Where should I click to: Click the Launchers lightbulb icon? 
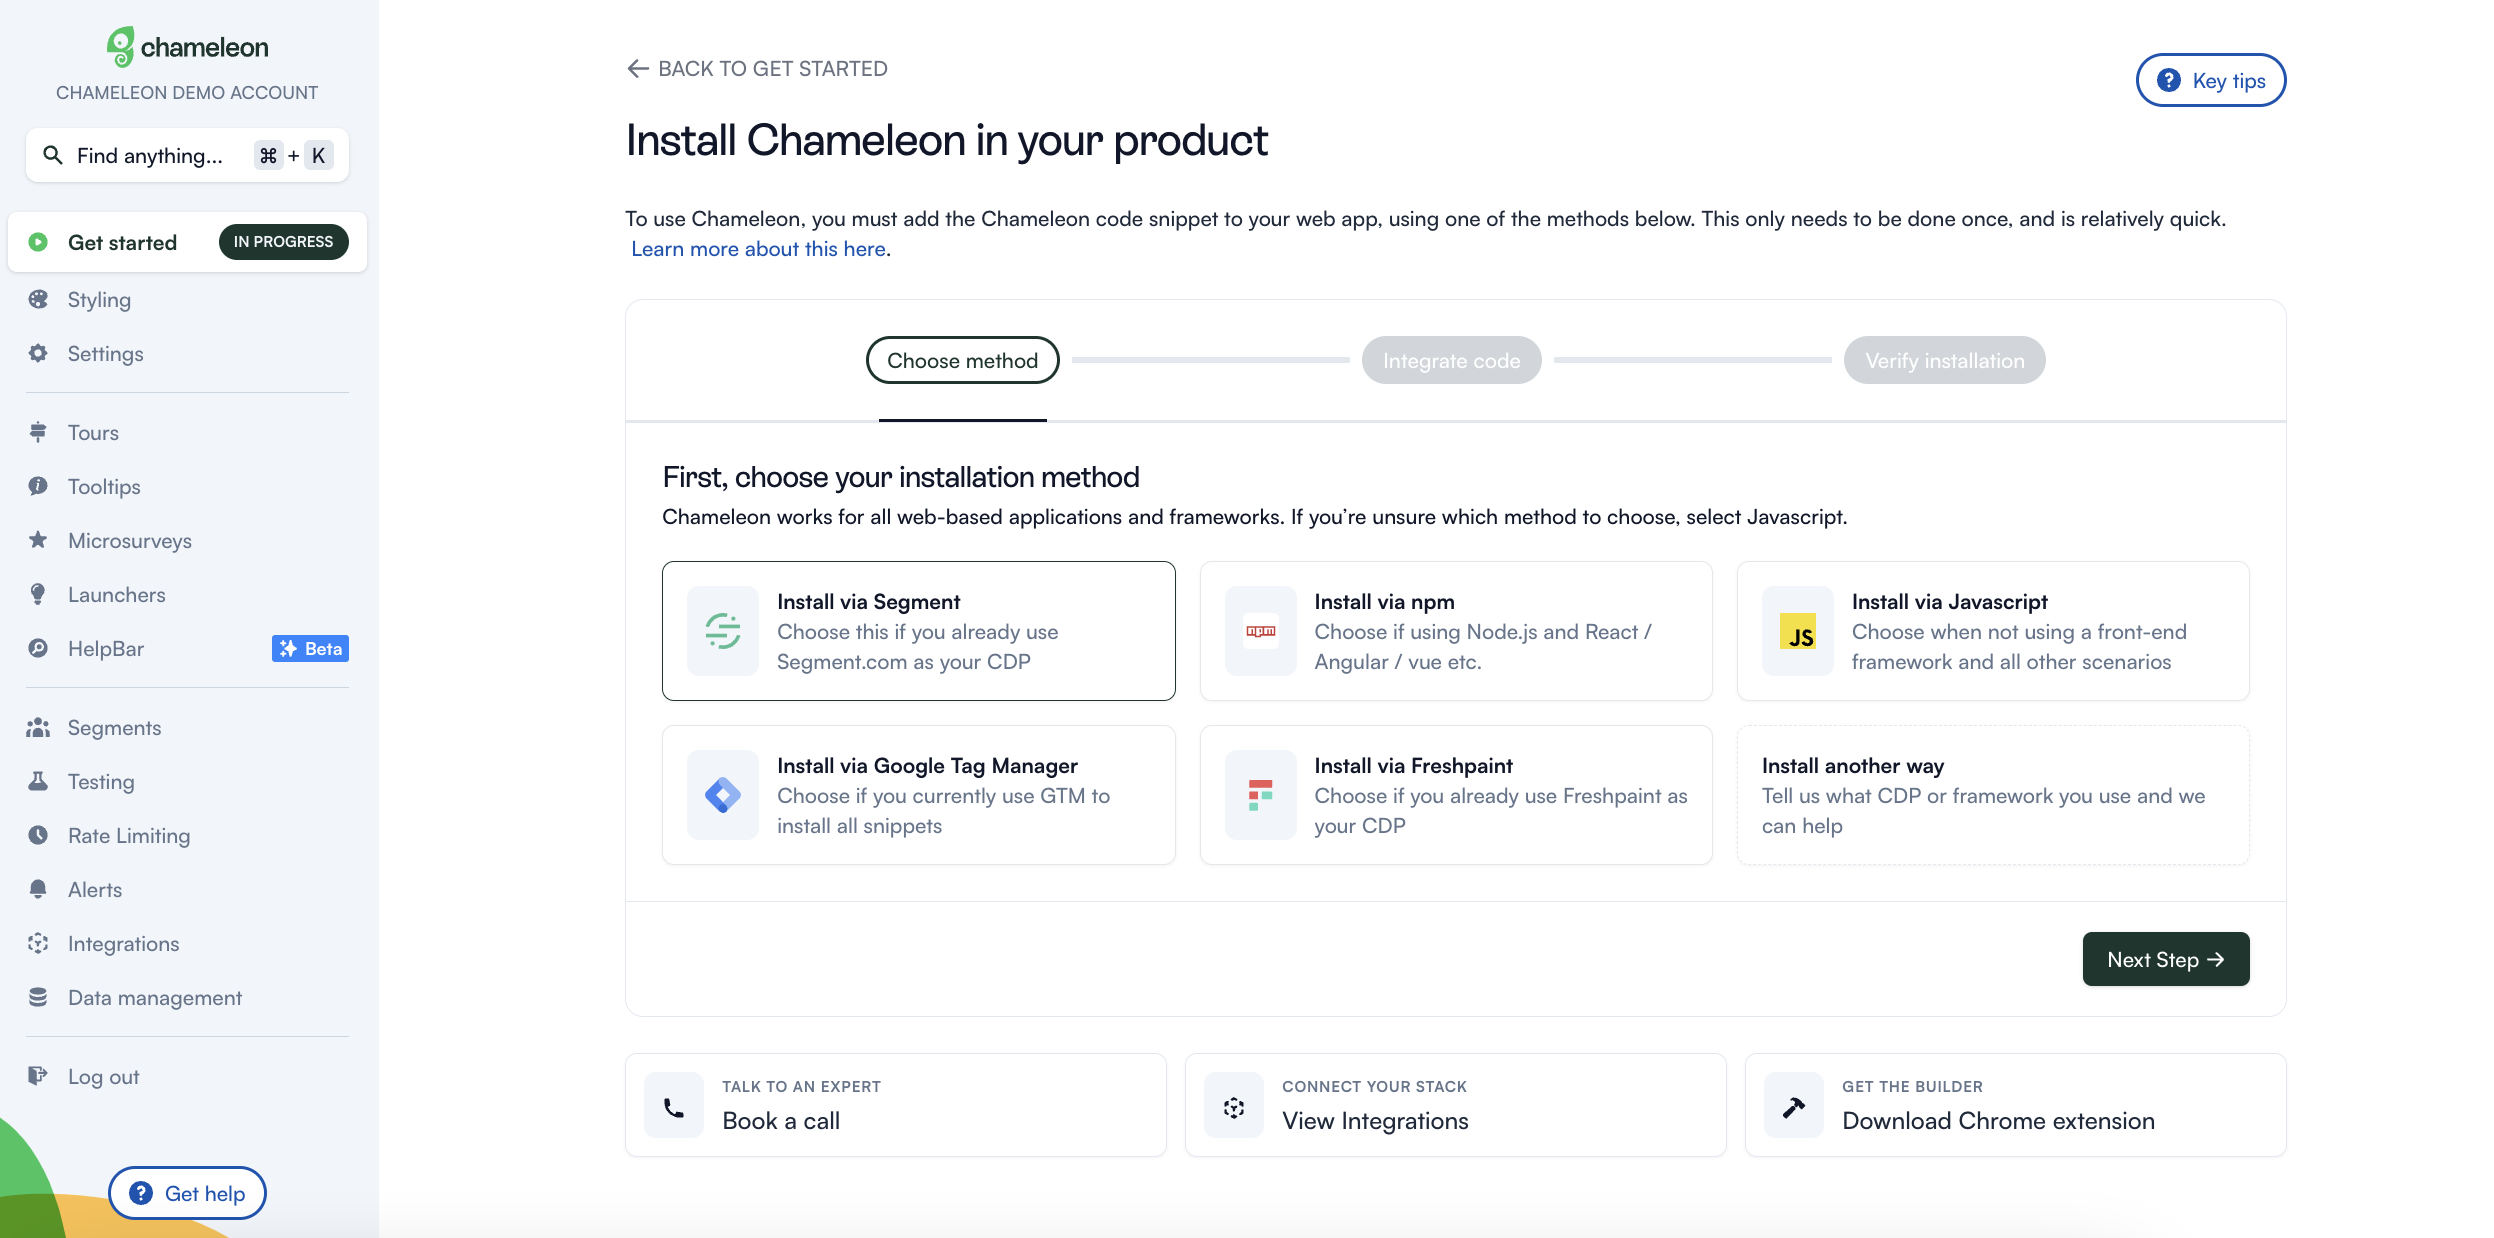tap(38, 594)
